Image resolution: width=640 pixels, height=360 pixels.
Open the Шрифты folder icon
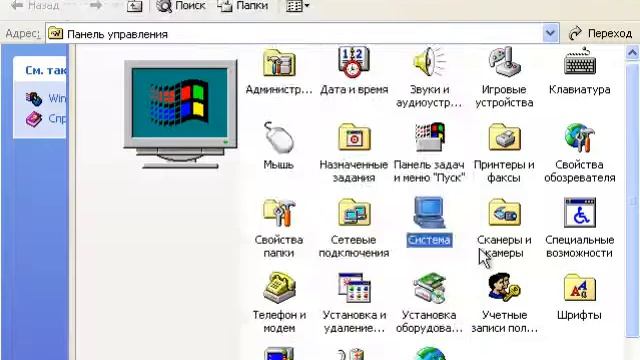[580, 288]
